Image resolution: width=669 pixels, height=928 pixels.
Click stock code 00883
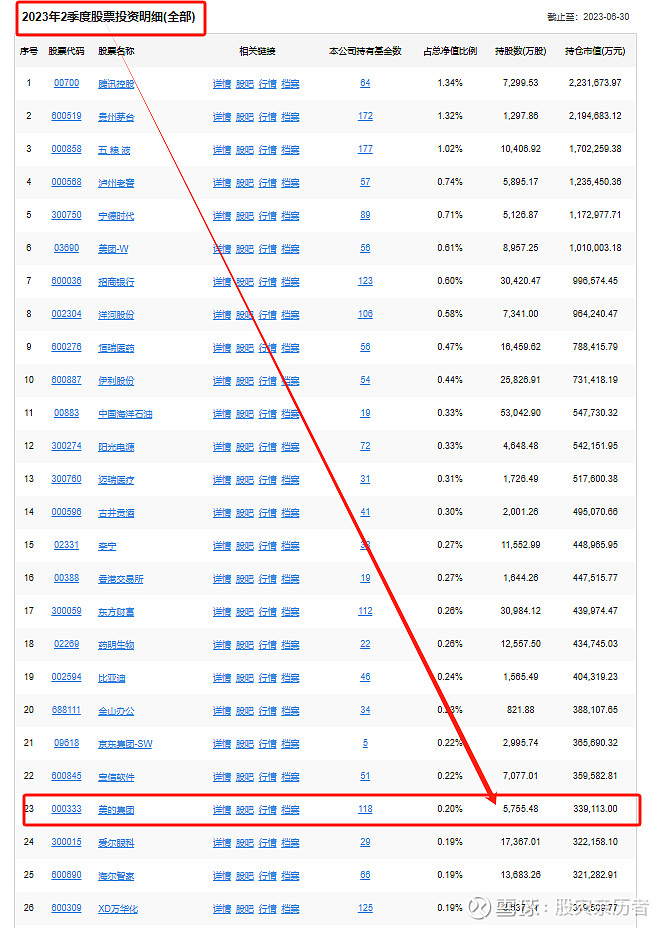click(x=66, y=414)
